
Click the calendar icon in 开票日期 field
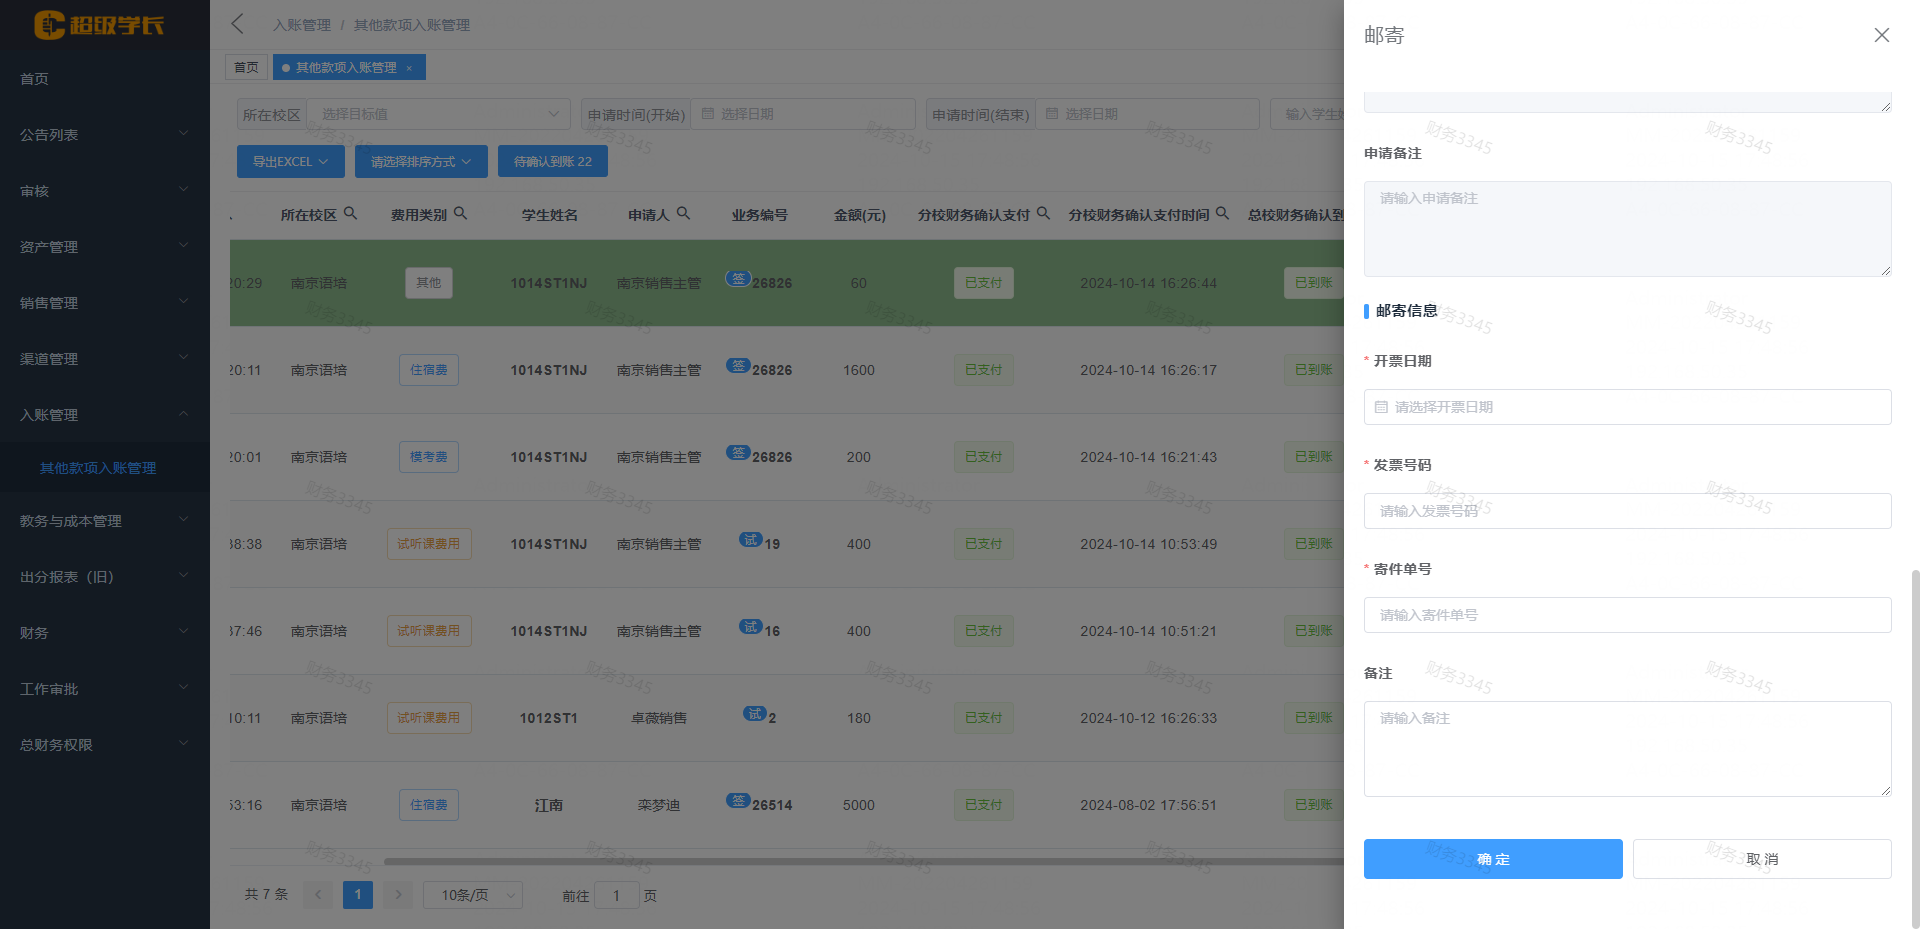[x=1381, y=407]
